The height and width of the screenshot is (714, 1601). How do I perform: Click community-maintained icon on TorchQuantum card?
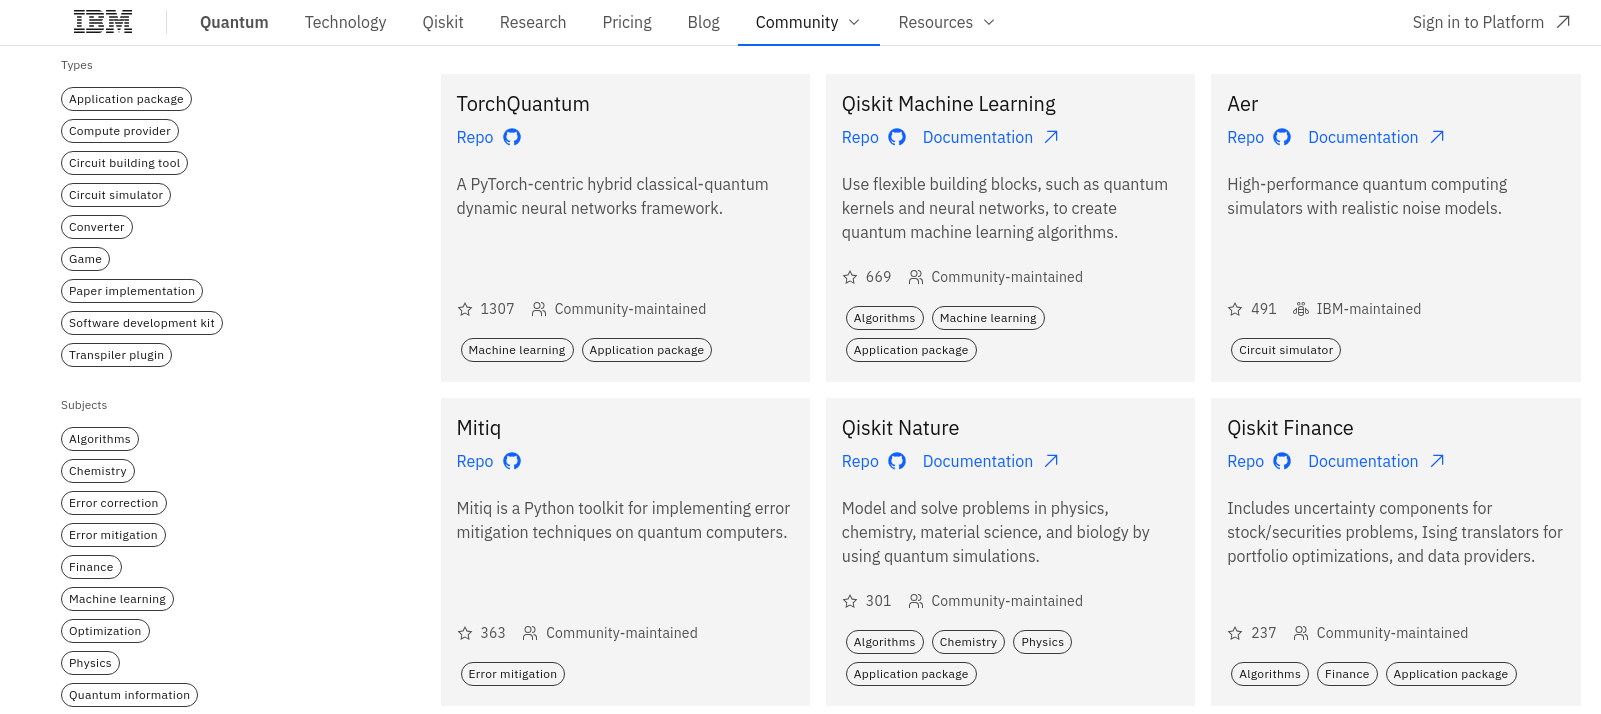point(539,310)
